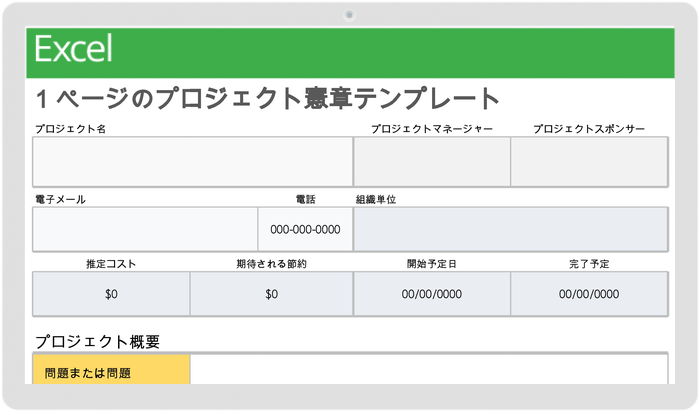700x412 pixels.
Task: Click the プロジェクト名 input cell
Action: click(193, 162)
